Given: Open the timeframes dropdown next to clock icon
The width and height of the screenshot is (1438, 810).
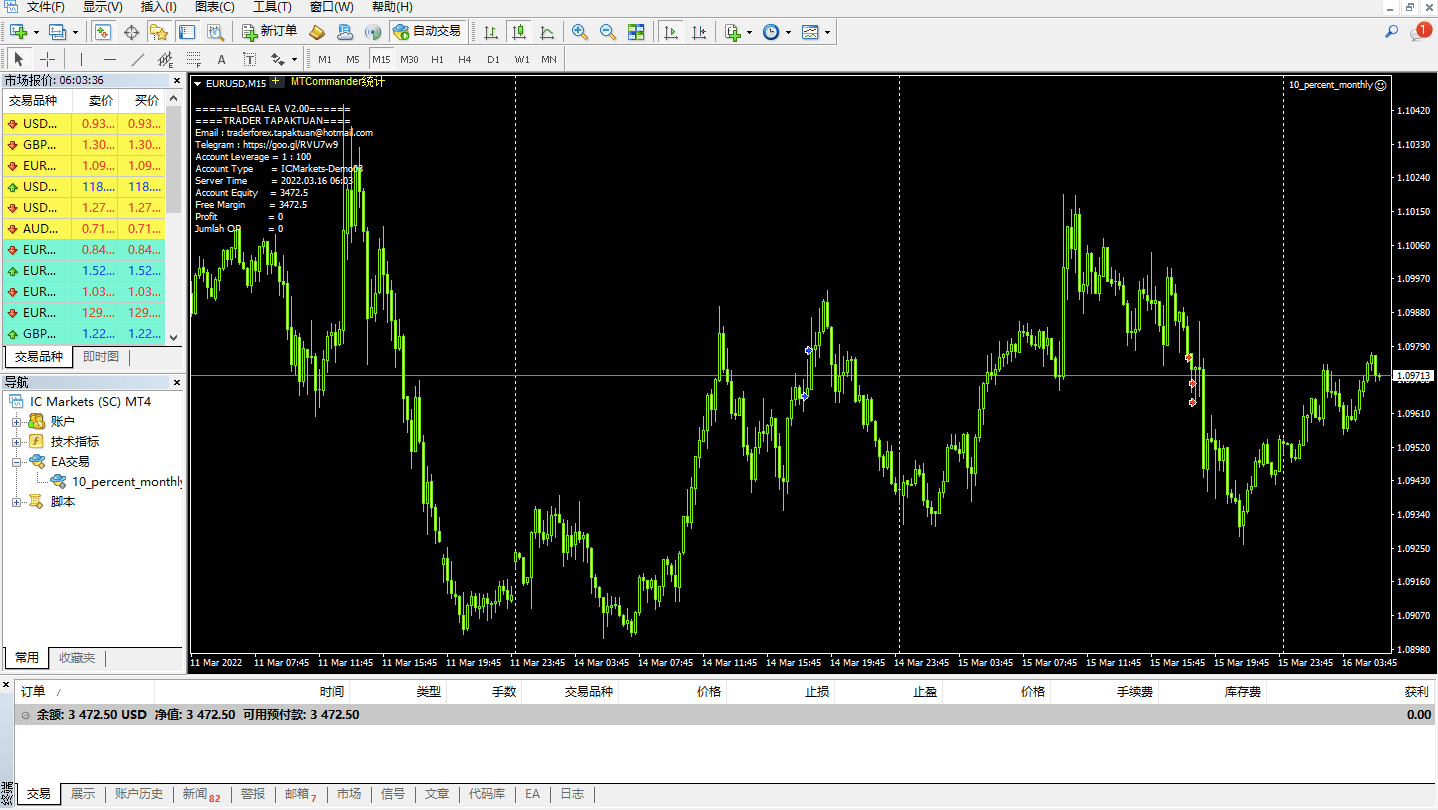Looking at the screenshot, I should [789, 31].
